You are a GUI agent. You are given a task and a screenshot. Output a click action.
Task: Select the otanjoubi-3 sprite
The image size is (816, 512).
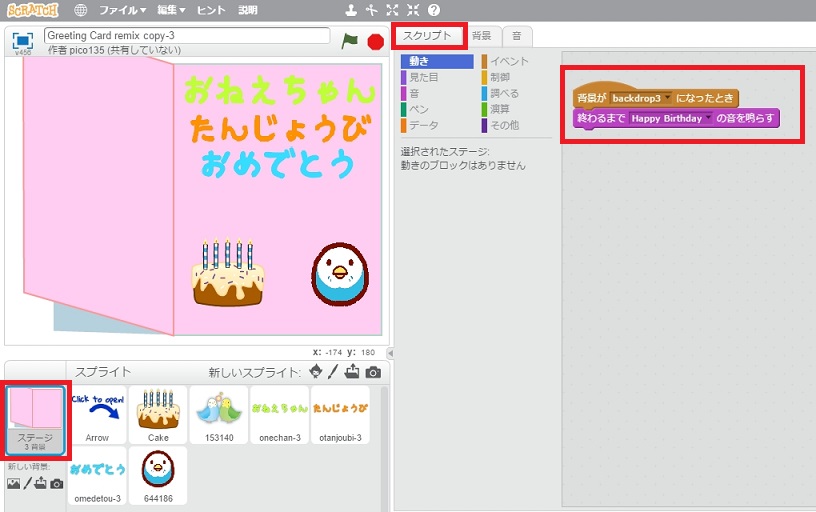point(340,415)
